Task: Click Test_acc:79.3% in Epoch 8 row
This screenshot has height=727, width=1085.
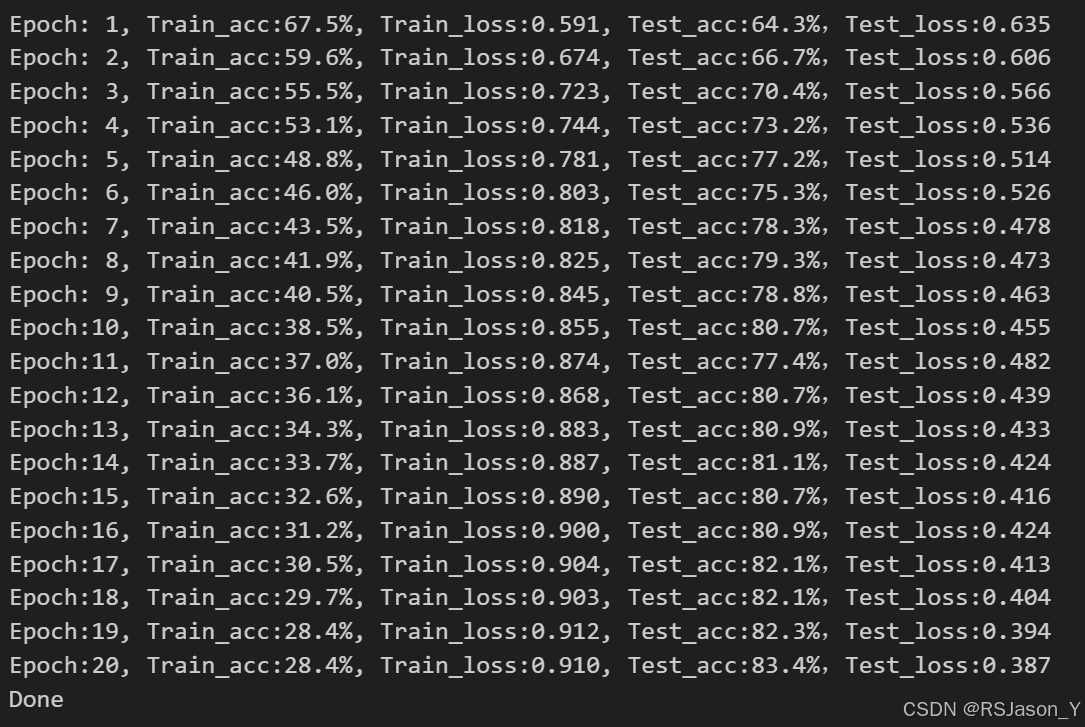Action: tap(724, 261)
